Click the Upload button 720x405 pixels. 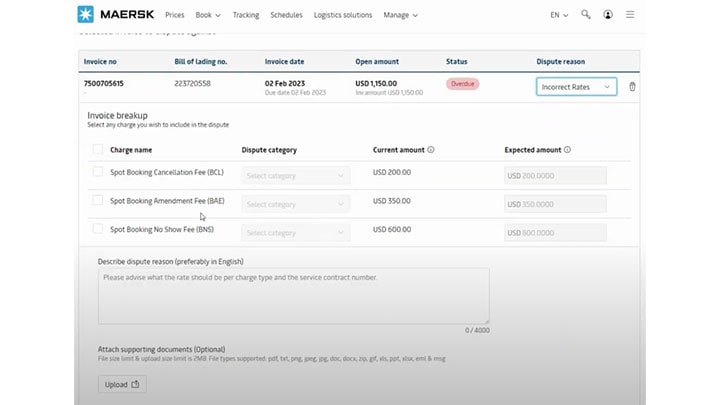tap(124, 384)
